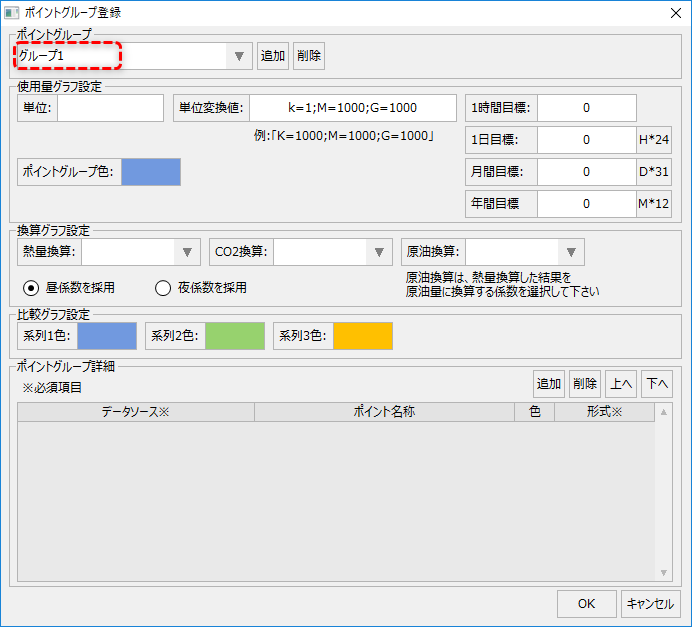The width and height of the screenshot is (692, 627).
Task: Change the 系列2色 green color swatch
Action: (x=235, y=336)
